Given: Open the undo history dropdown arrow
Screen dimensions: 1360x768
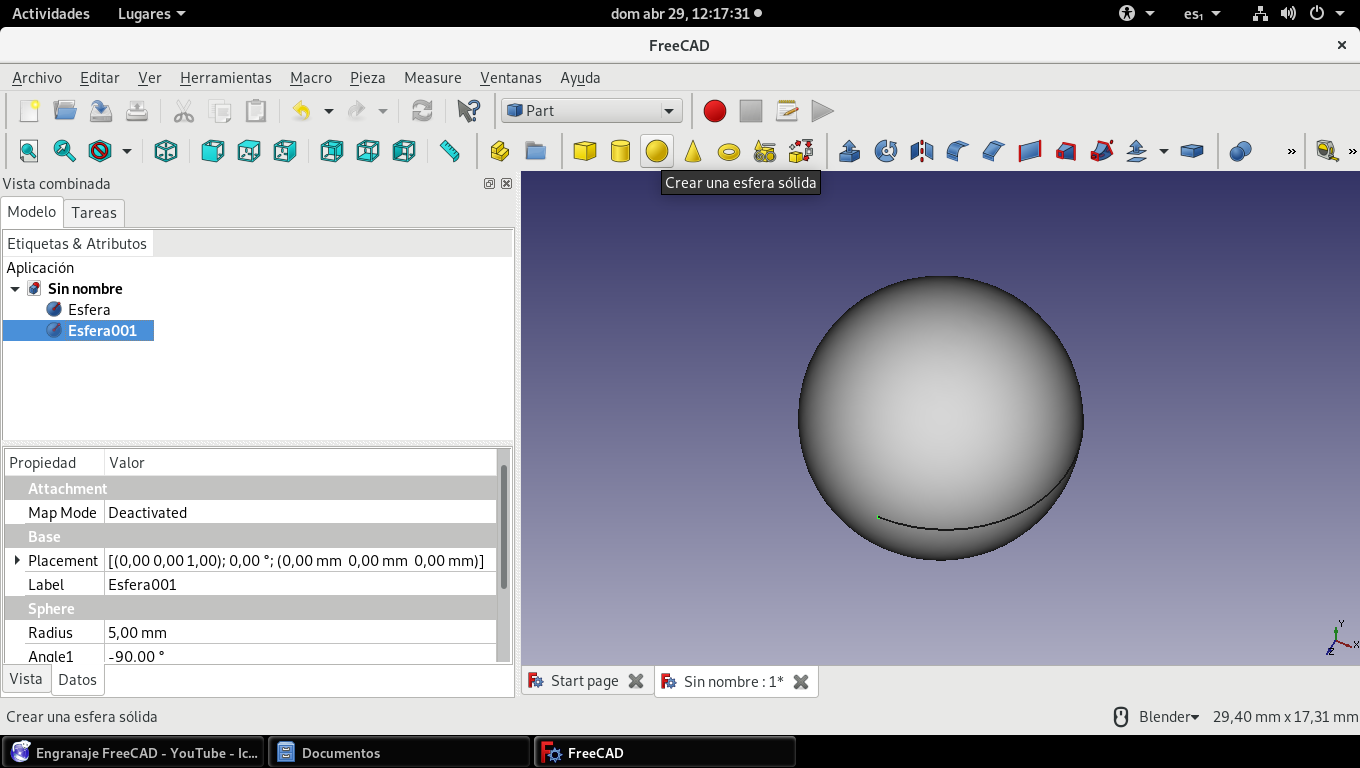Looking at the screenshot, I should (328, 111).
